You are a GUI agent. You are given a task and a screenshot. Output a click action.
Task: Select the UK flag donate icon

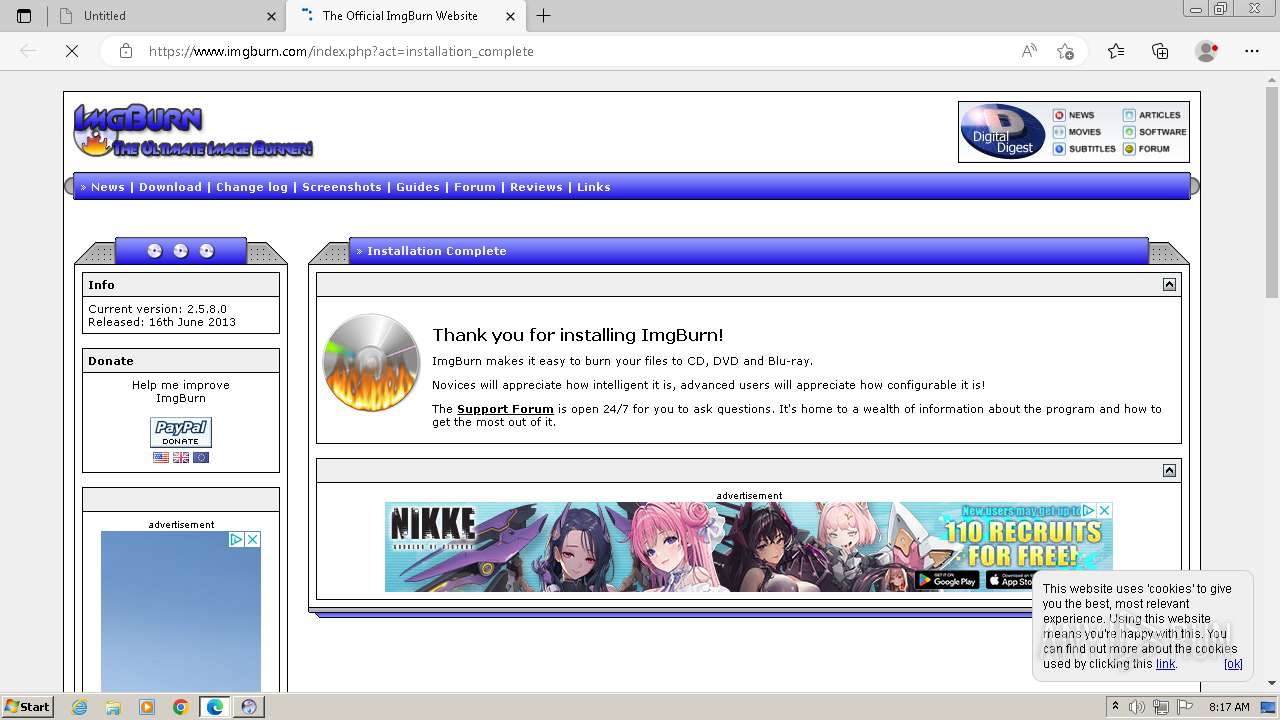(181, 457)
